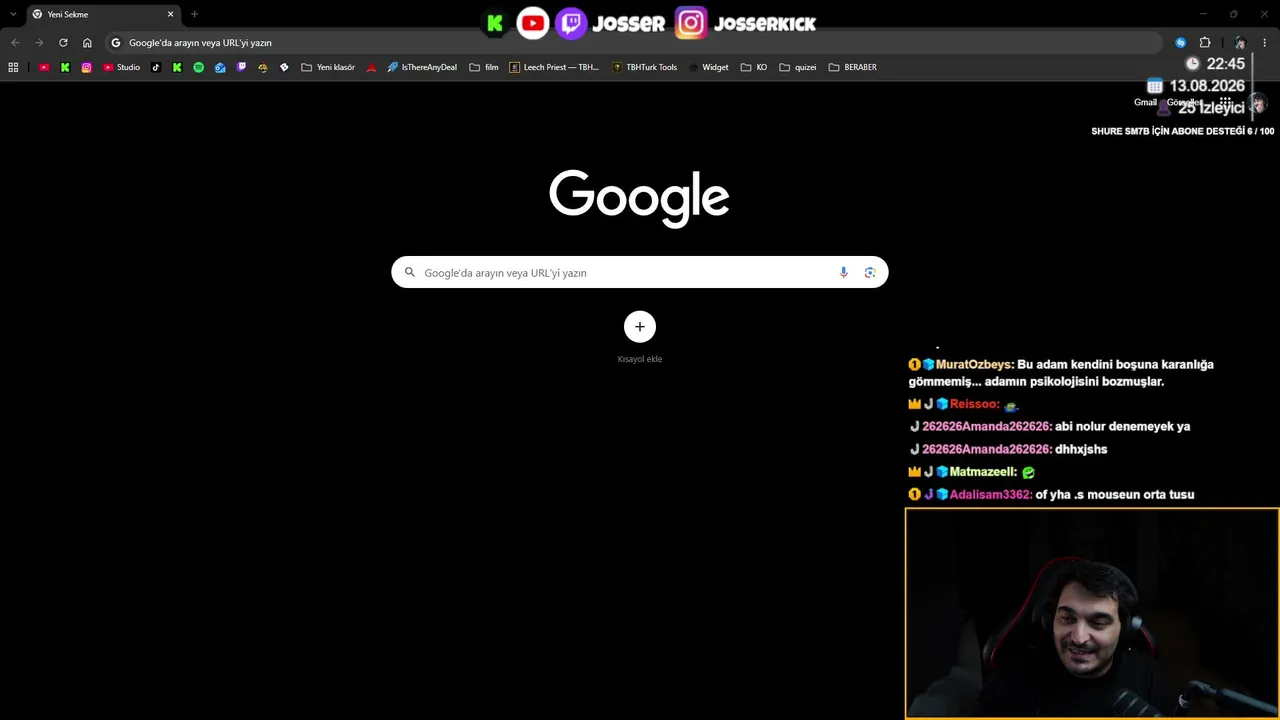Open the Google apps grid launcher

(1225, 103)
